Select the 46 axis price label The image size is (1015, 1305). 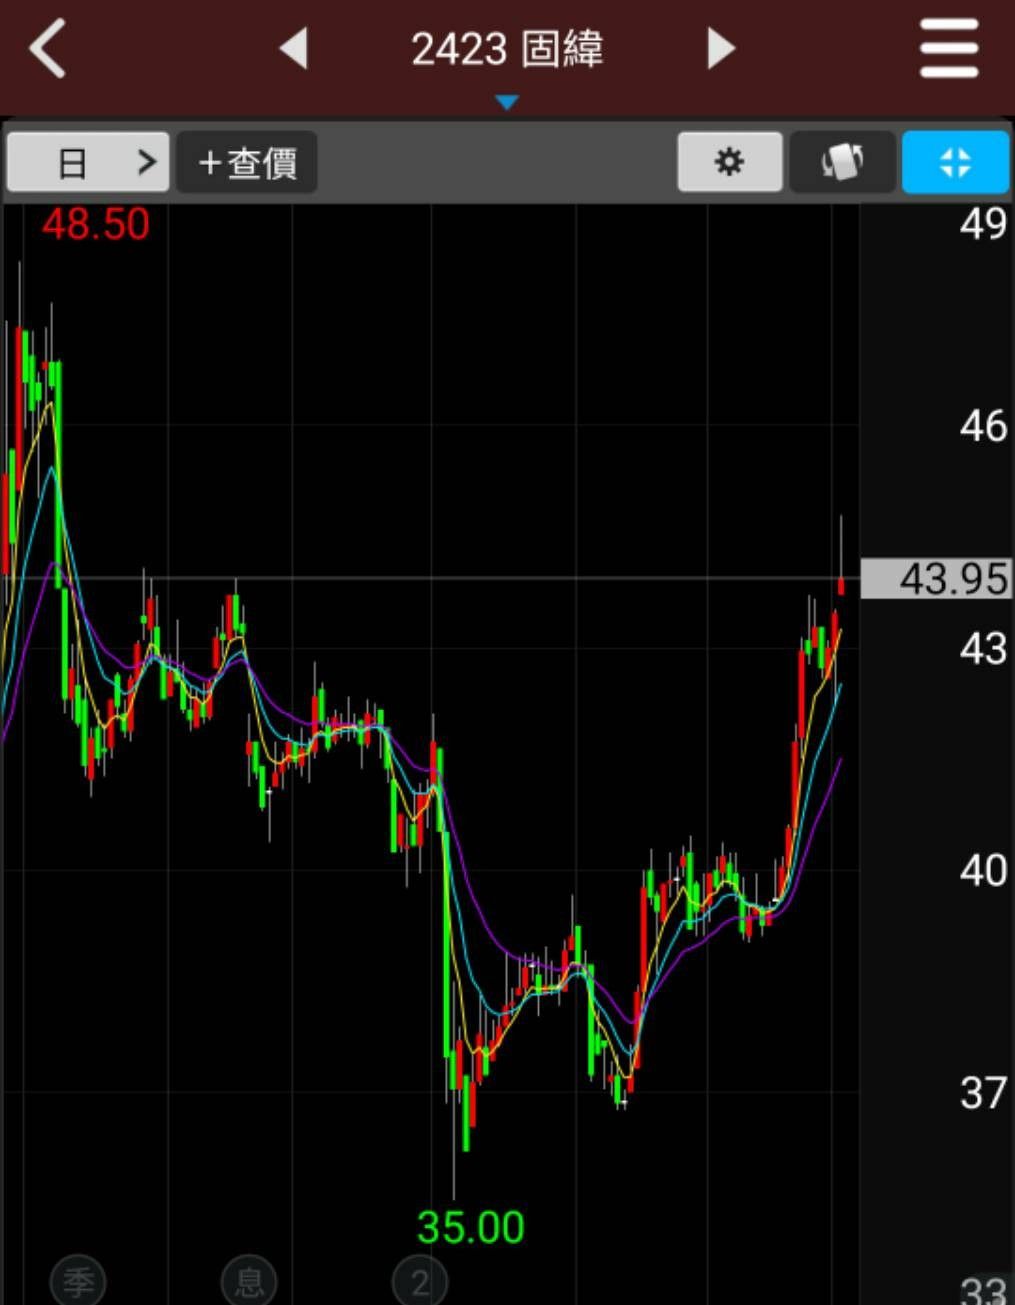click(983, 427)
